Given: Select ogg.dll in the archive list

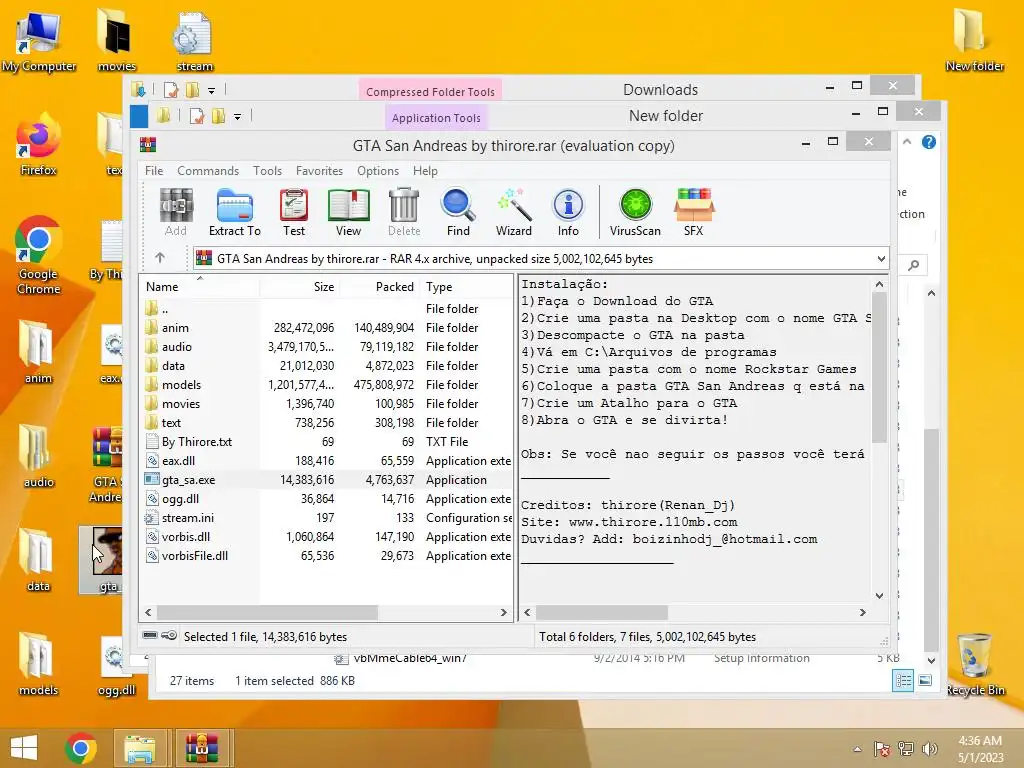Looking at the screenshot, I should (326, 498).
